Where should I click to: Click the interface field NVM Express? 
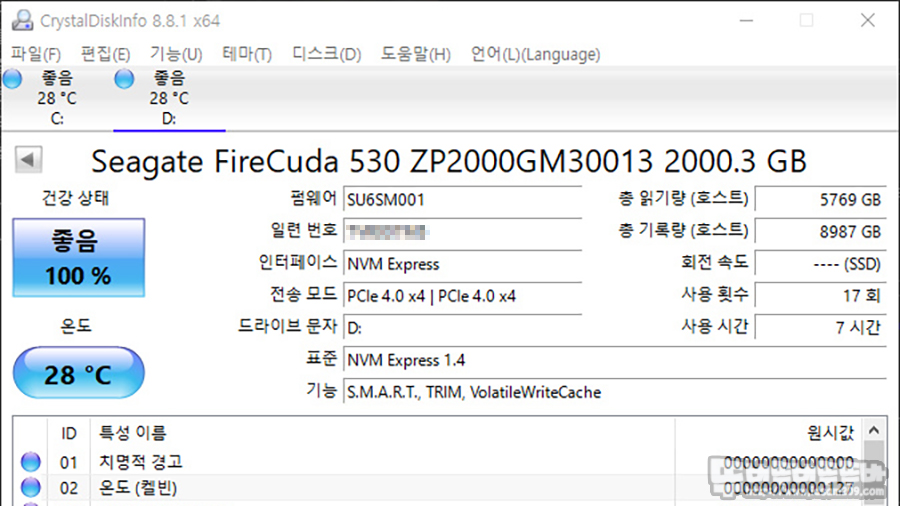(x=463, y=264)
